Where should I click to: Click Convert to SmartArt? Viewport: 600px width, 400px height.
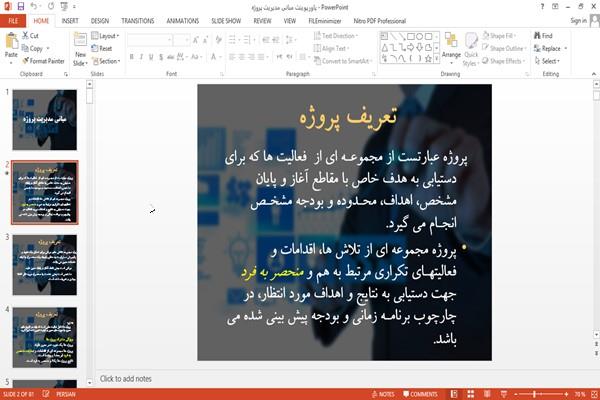tap(342, 61)
